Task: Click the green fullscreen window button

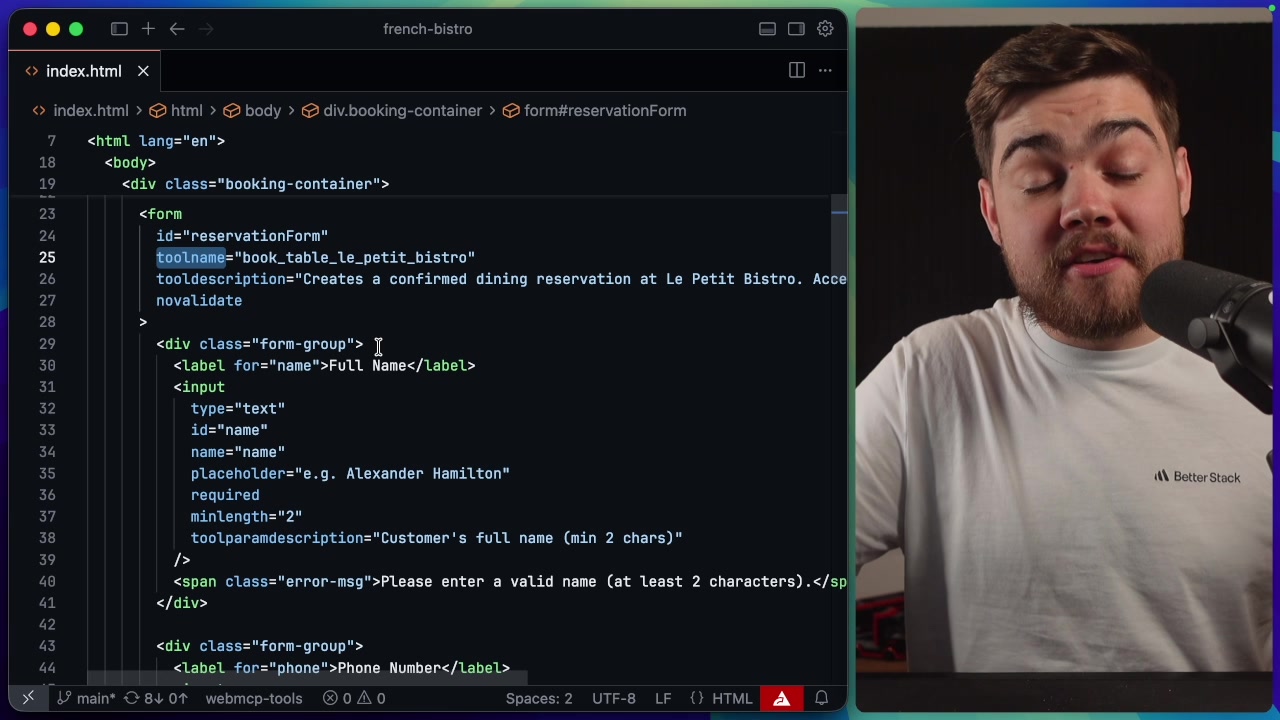Action: coord(76,29)
